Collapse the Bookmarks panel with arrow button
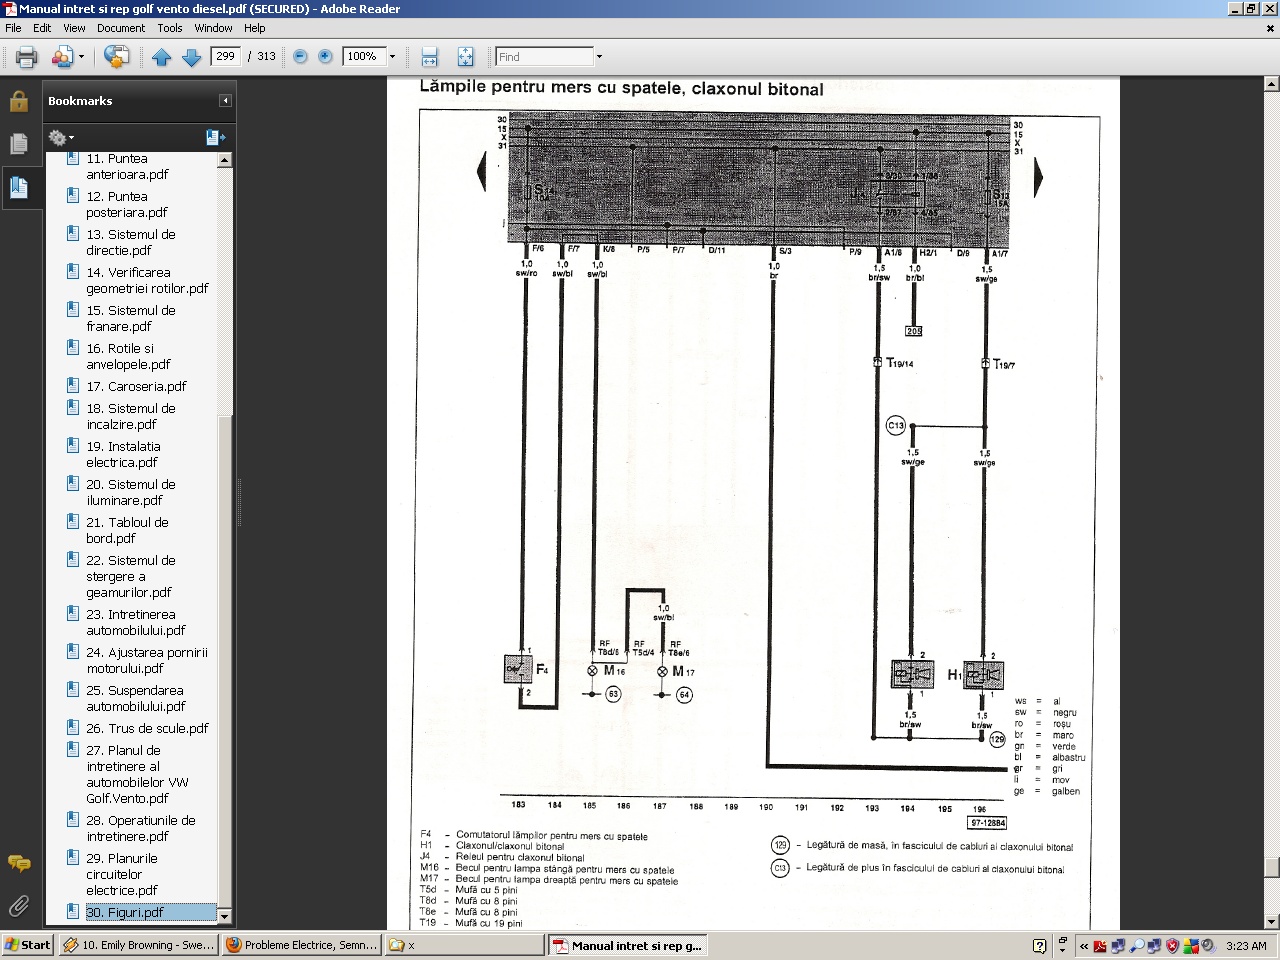The image size is (1280, 960). 225,100
